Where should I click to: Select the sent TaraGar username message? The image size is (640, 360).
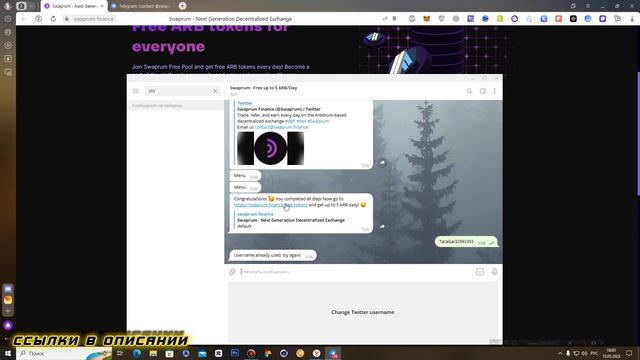coord(466,242)
